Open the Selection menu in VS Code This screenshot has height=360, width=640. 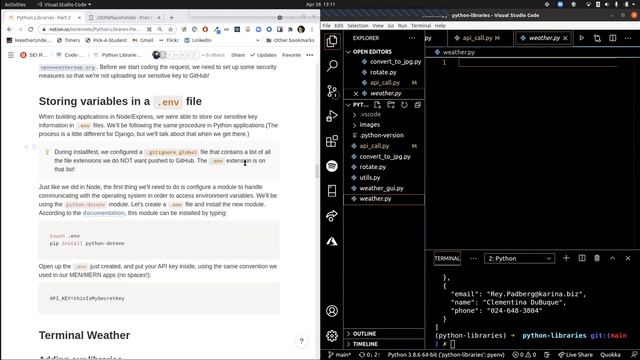(x=358, y=25)
